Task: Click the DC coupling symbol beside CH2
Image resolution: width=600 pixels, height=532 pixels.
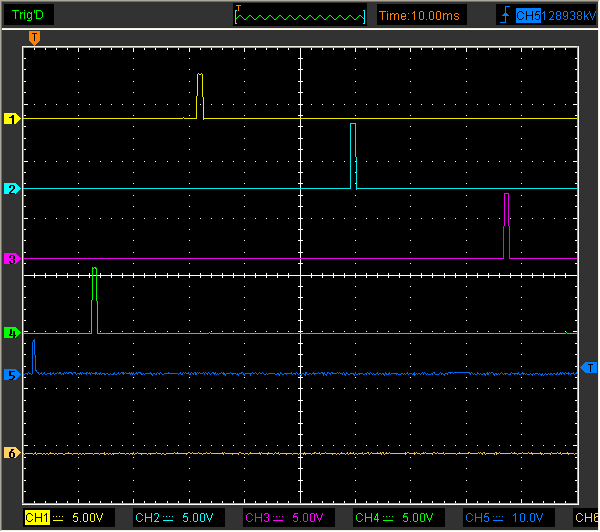Action: pyautogui.click(x=168, y=518)
